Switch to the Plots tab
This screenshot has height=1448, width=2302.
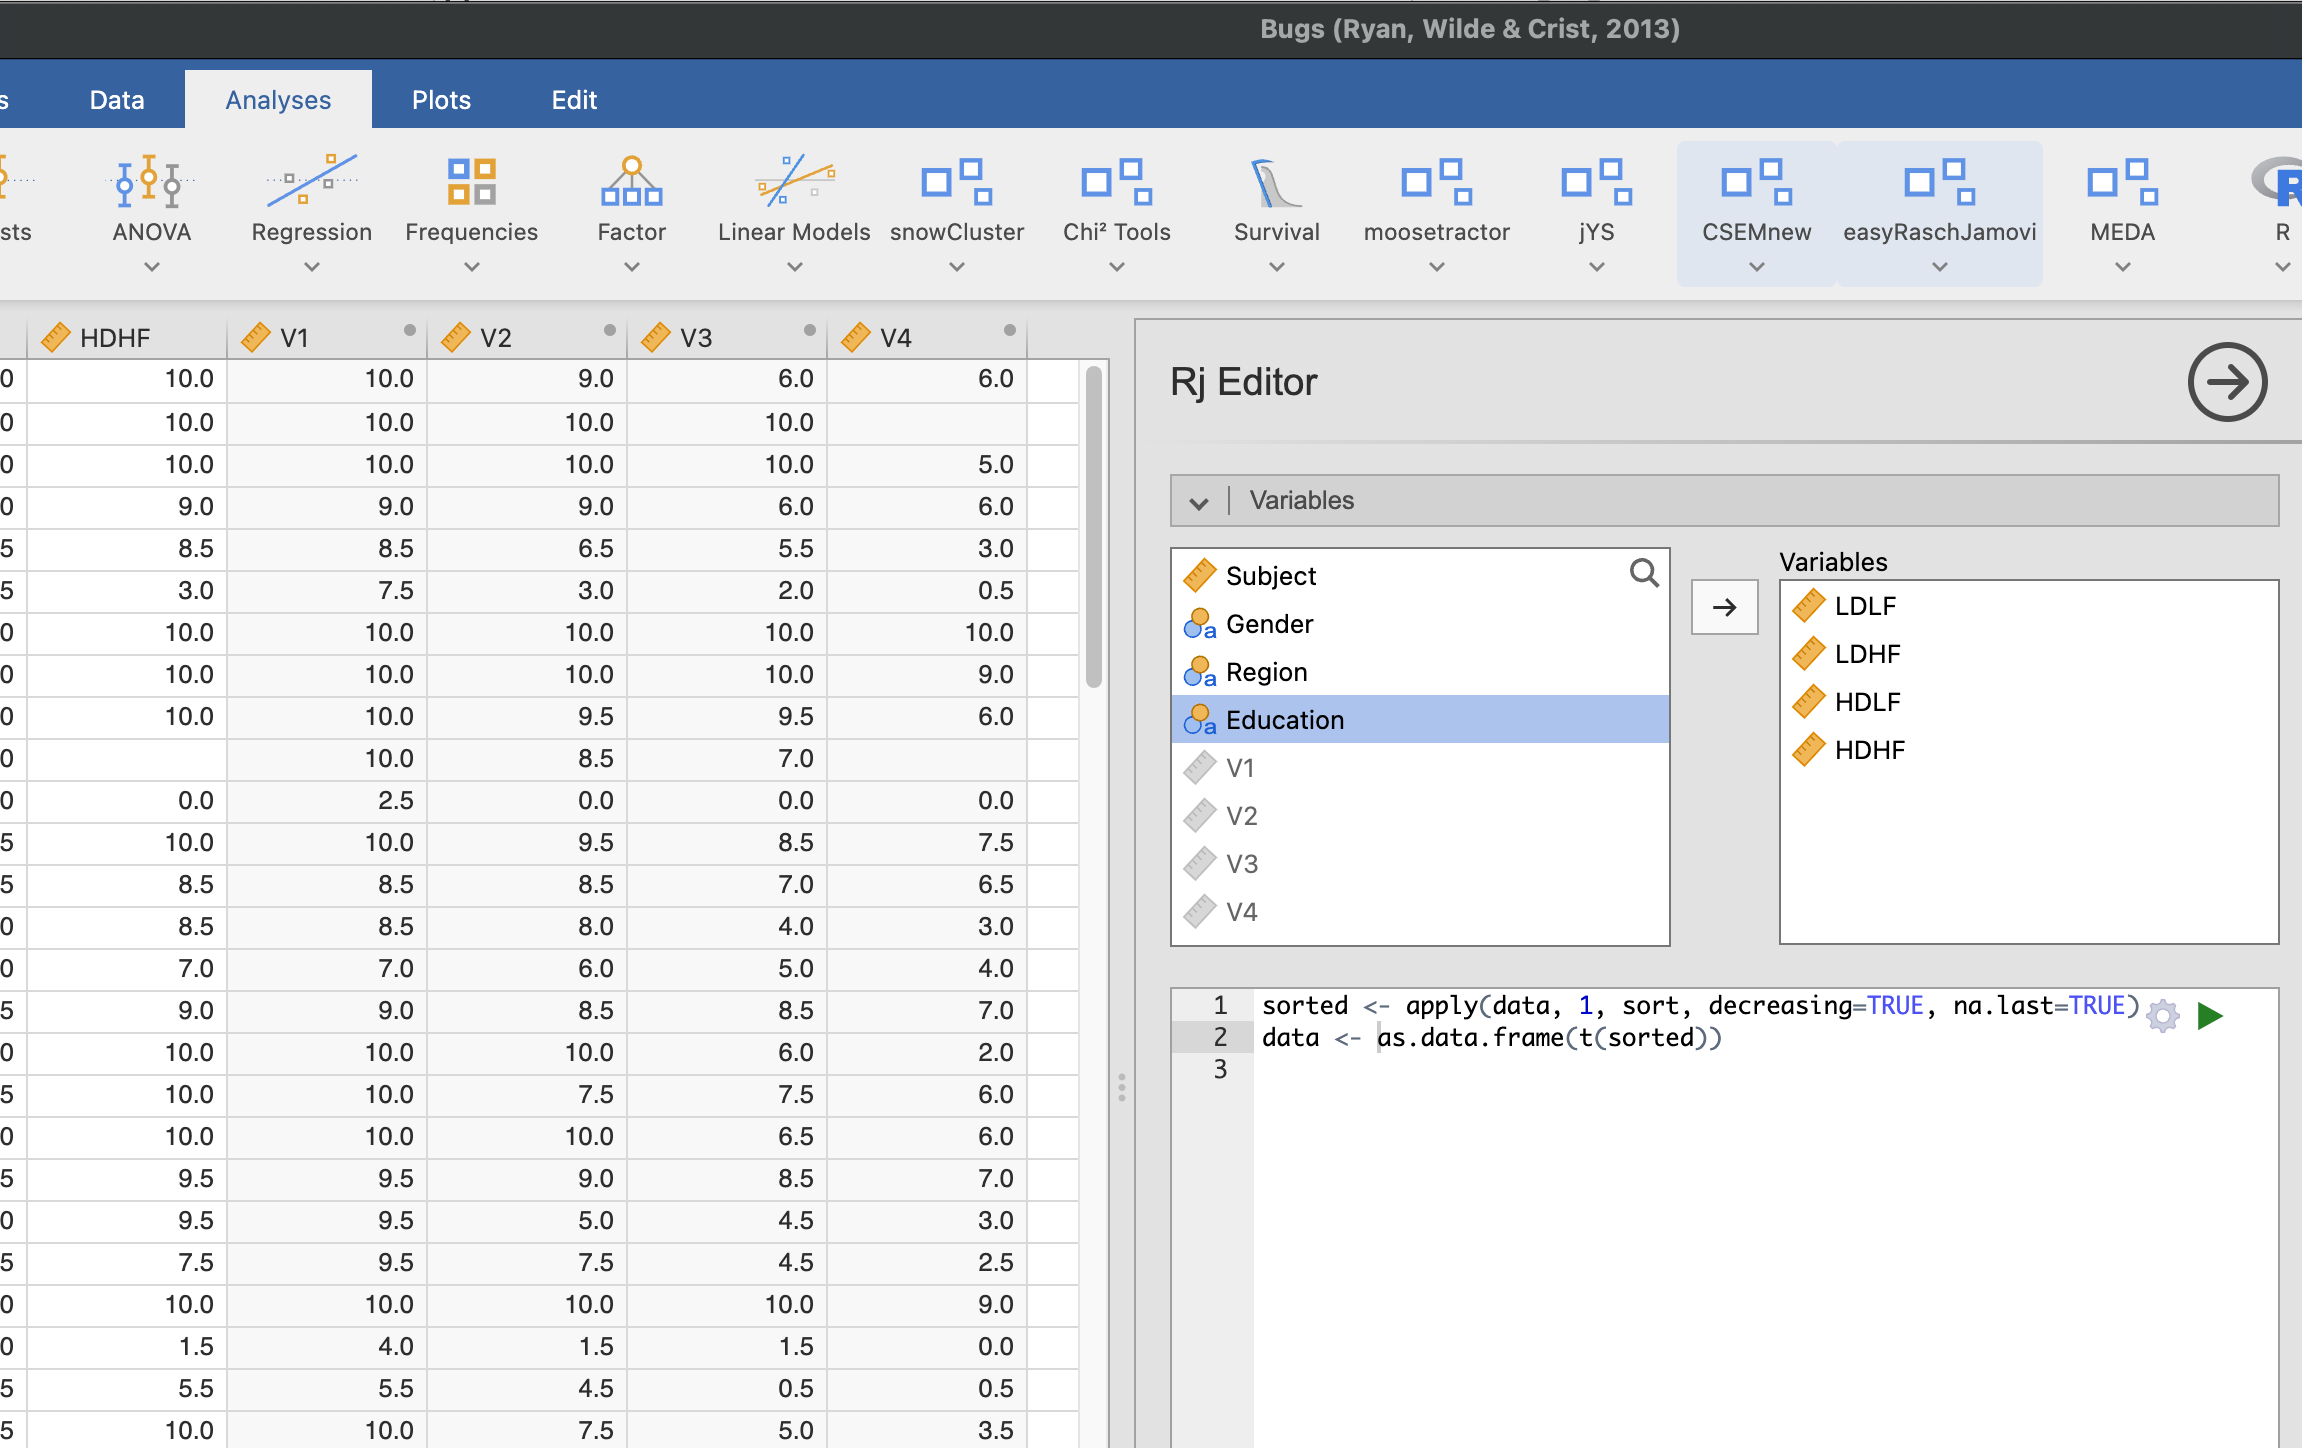tap(441, 100)
